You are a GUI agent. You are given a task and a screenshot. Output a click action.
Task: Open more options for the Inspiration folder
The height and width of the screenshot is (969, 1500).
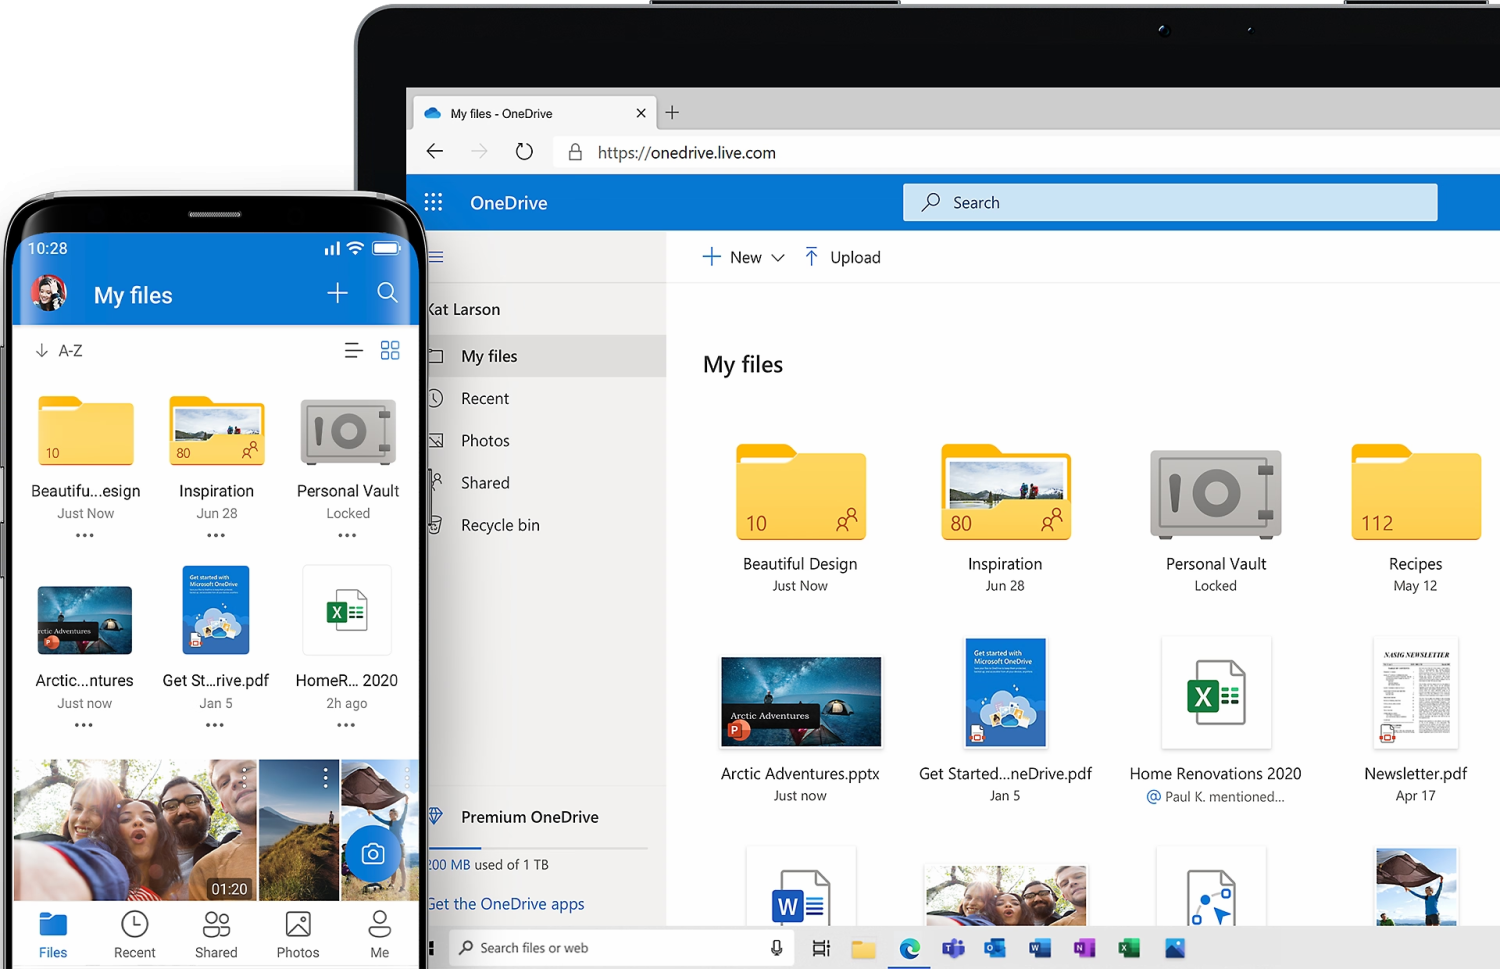point(216,536)
